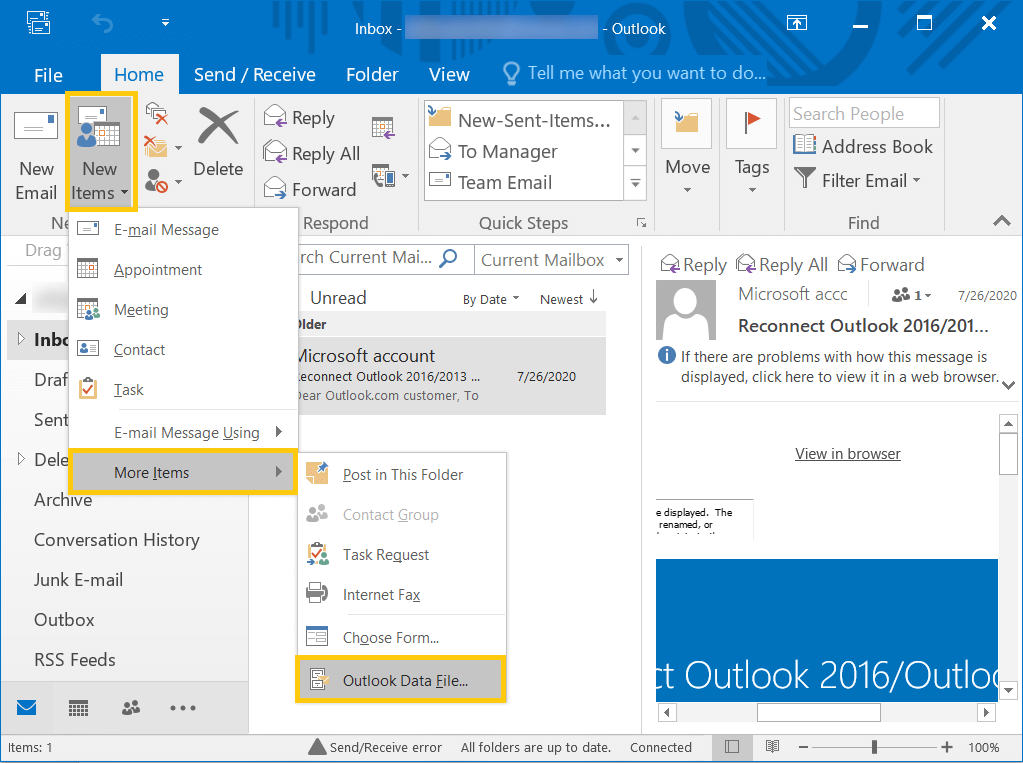Open the Tags dropdown
Image resolution: width=1023 pixels, height=763 pixels.
click(x=752, y=149)
